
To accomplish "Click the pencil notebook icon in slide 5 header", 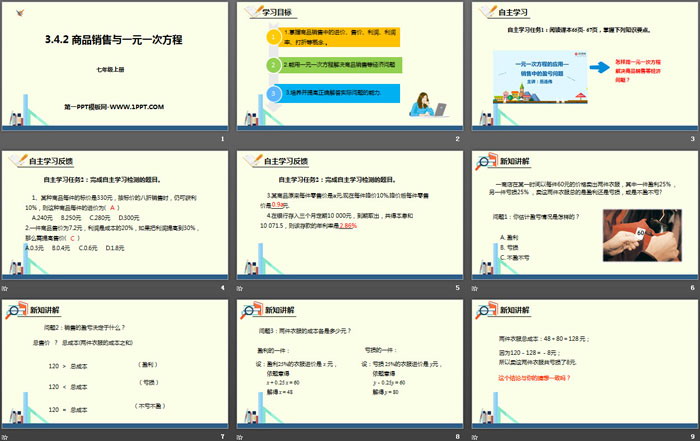I will [x=254, y=160].
